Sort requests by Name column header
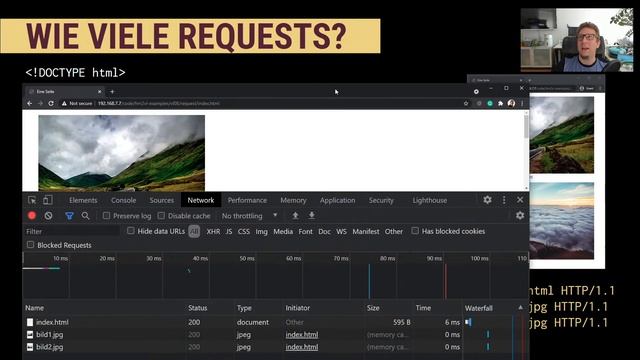The width and height of the screenshot is (640, 360). [34, 308]
